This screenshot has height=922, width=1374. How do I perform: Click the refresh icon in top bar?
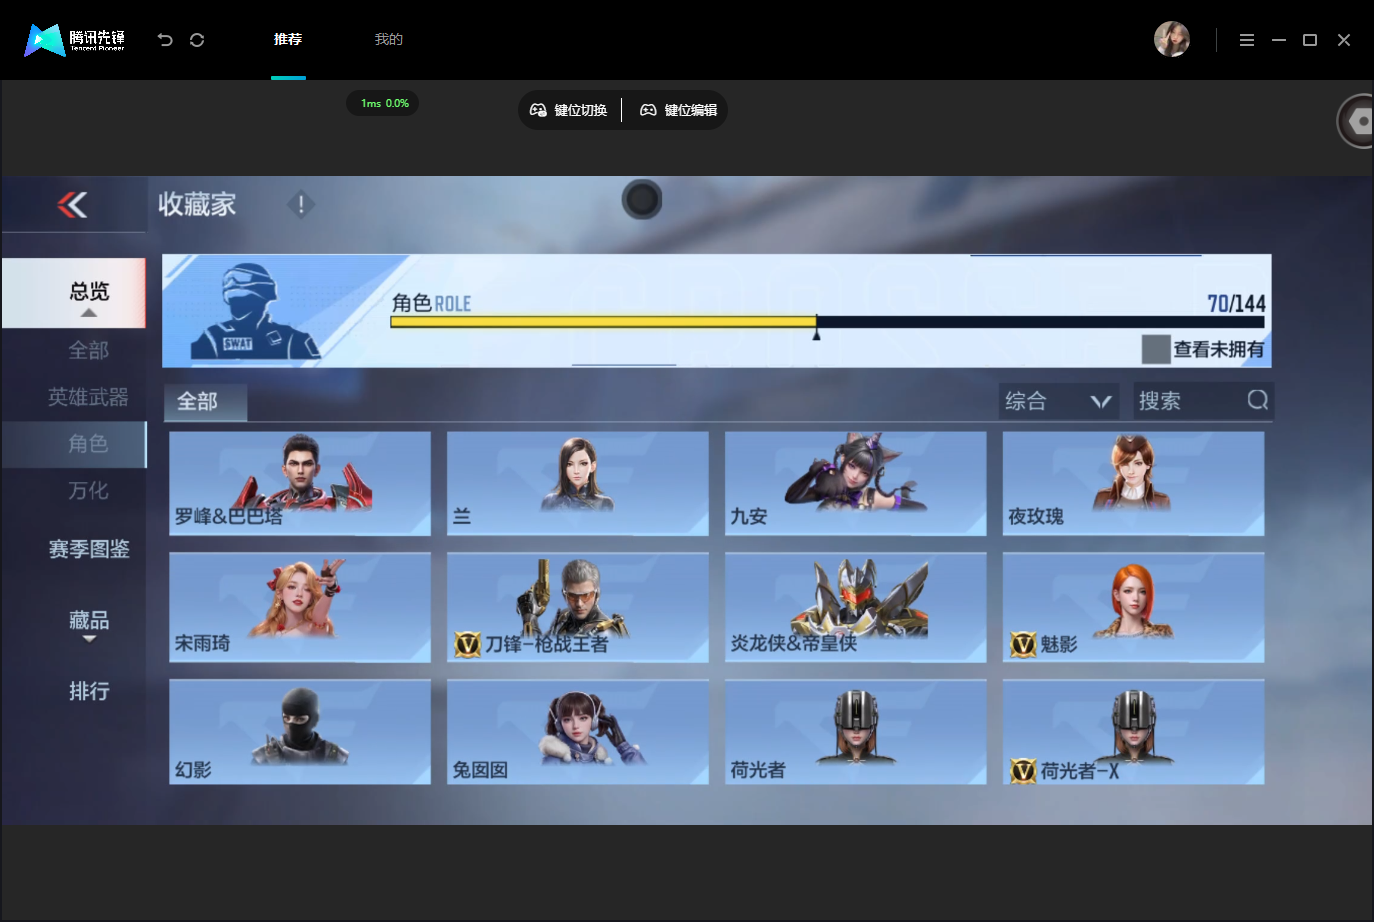click(197, 40)
